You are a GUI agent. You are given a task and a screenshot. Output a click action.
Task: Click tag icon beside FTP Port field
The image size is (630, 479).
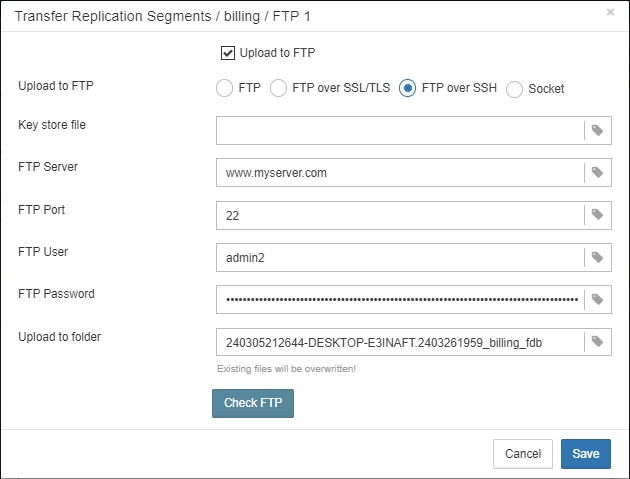coord(597,215)
